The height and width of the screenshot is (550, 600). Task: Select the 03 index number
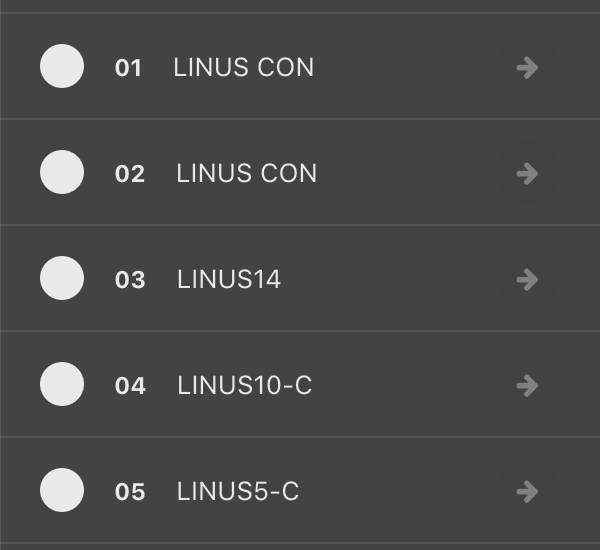tap(130, 281)
